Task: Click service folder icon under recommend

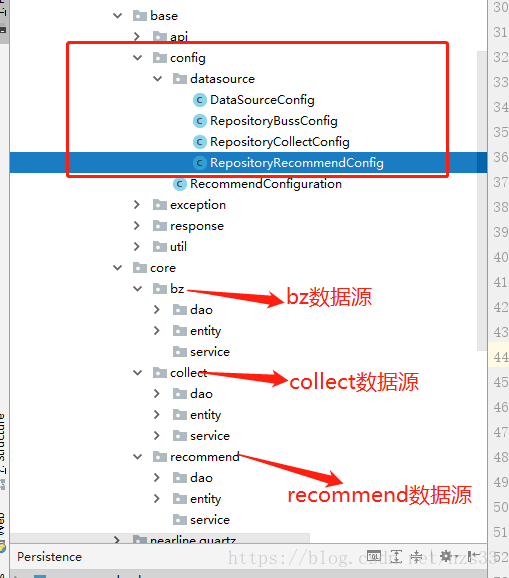Action: [x=179, y=520]
